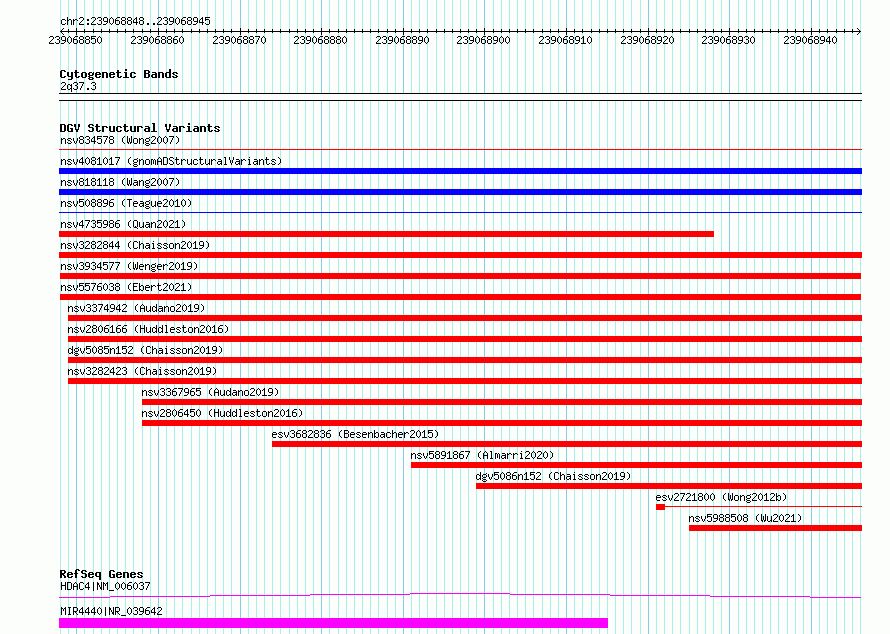This screenshot has width=890, height=634.
Task: Click the RefSeq Genes track title
Action: [101, 574]
